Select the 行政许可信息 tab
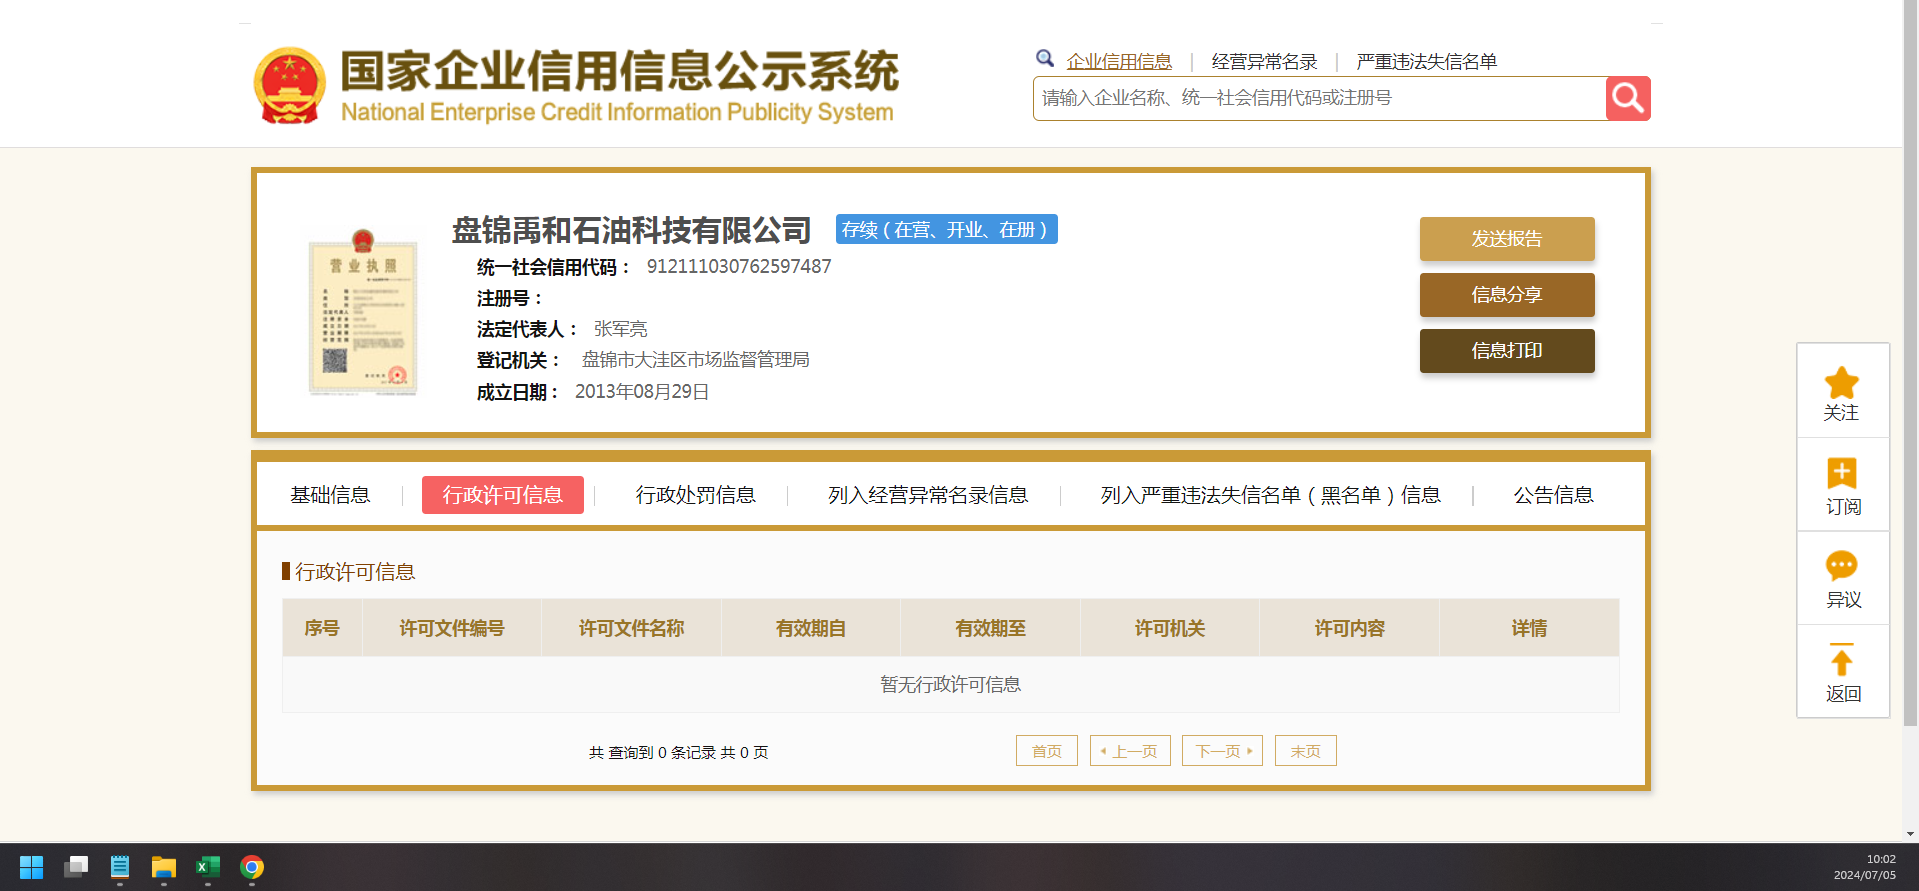Image resolution: width=1919 pixels, height=891 pixels. click(503, 495)
